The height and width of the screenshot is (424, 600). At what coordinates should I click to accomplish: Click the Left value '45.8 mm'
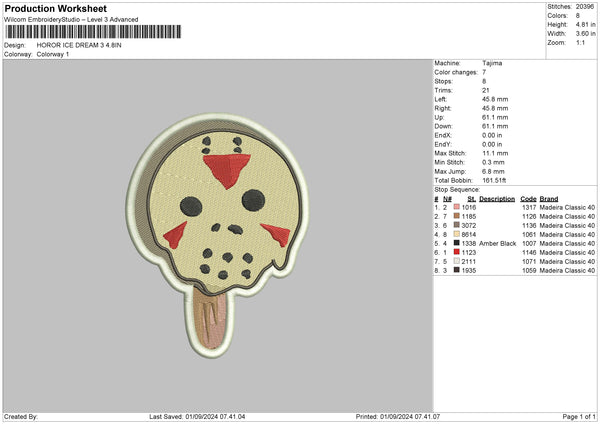495,99
